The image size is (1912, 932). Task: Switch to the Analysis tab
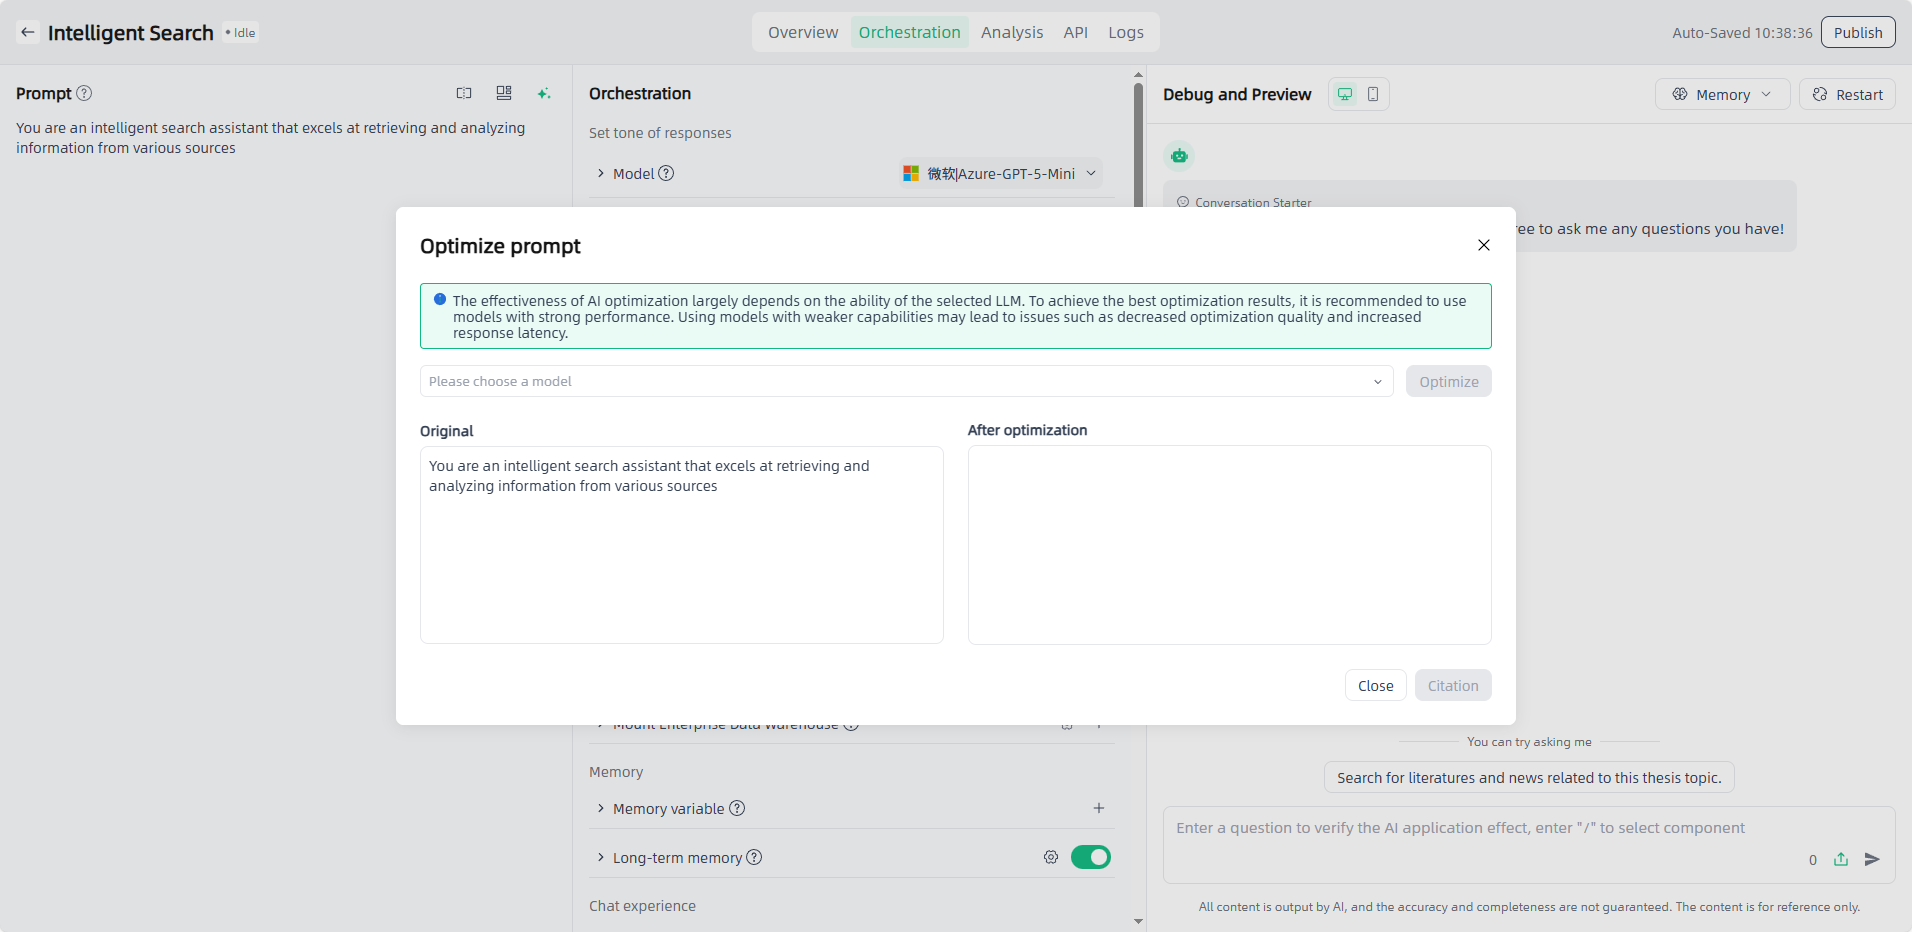pos(1011,32)
